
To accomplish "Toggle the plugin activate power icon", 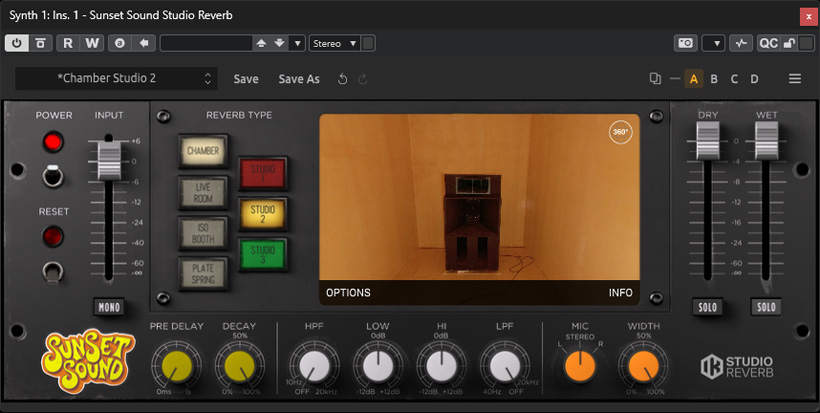I will click(x=17, y=43).
